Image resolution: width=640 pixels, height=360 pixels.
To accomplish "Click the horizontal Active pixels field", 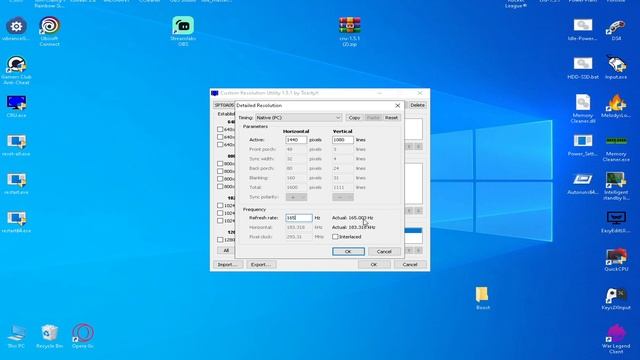I will [x=296, y=140].
